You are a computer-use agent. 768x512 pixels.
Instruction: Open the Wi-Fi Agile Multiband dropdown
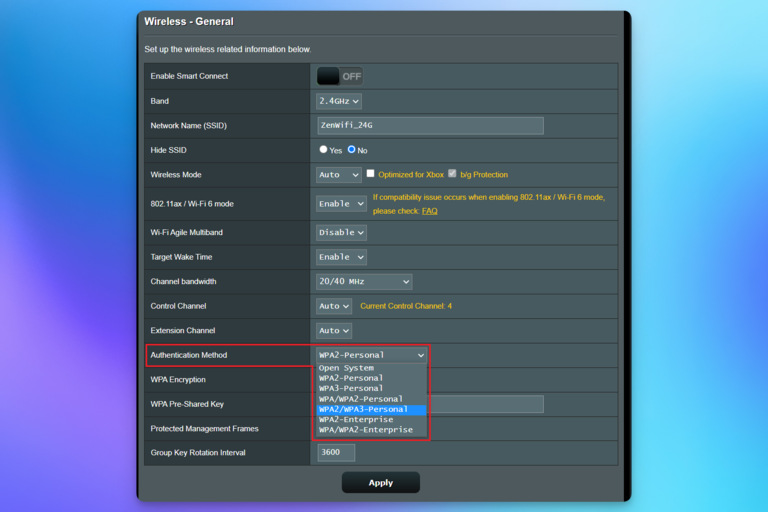[341, 233]
